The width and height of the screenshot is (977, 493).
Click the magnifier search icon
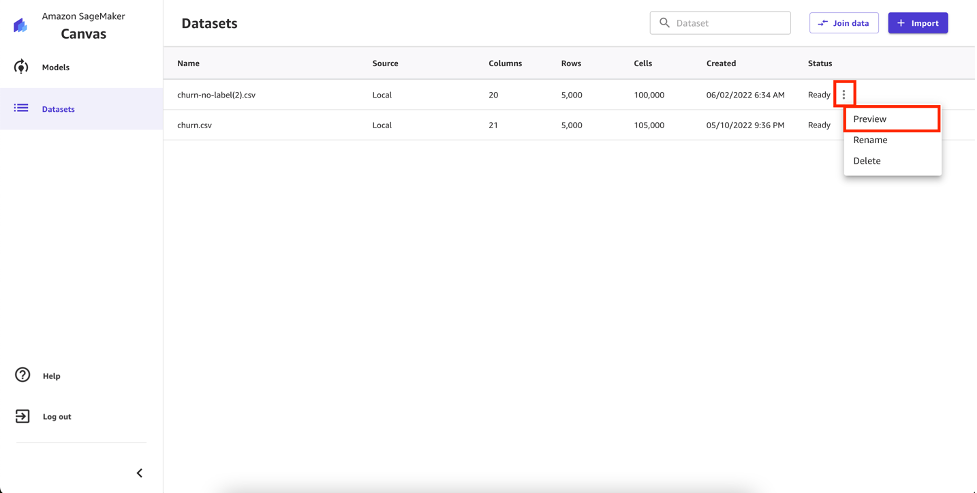coord(664,23)
